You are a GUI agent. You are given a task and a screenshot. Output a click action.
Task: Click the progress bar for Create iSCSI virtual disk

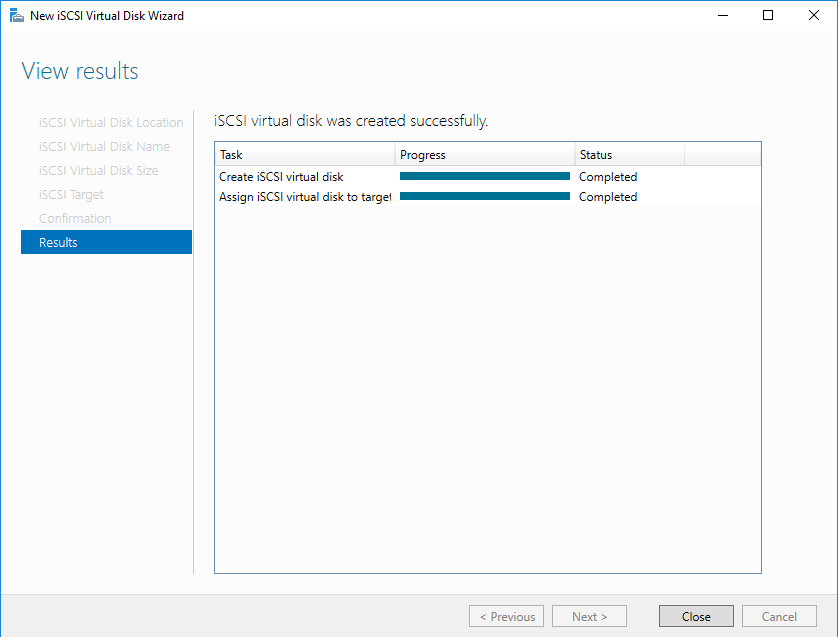coord(484,177)
